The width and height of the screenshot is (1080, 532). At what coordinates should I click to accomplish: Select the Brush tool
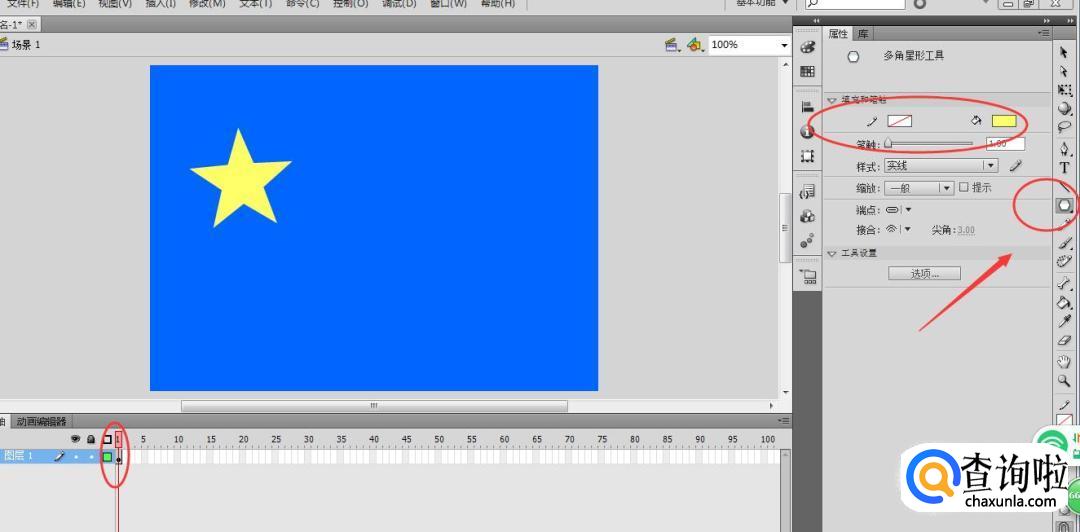(1065, 243)
